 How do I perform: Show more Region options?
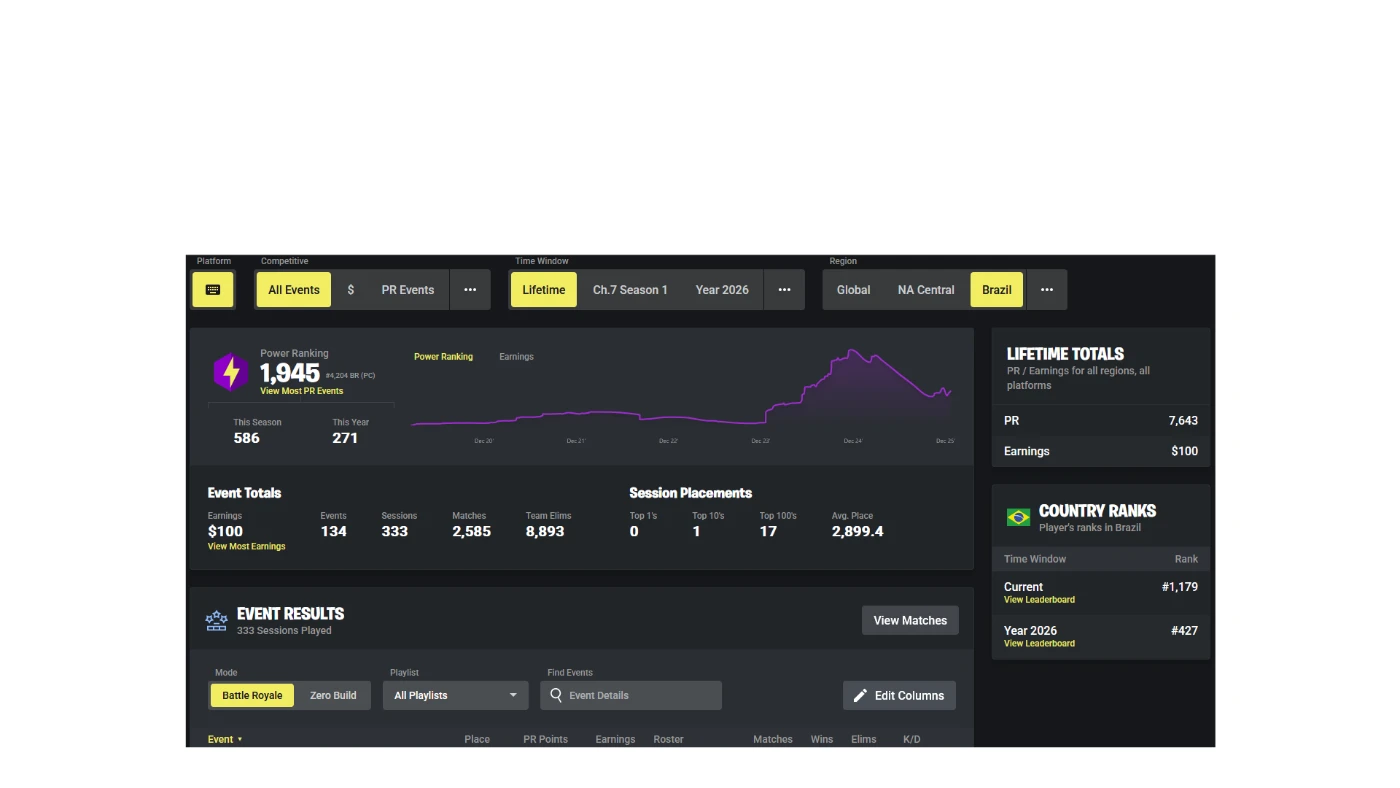(x=1046, y=290)
